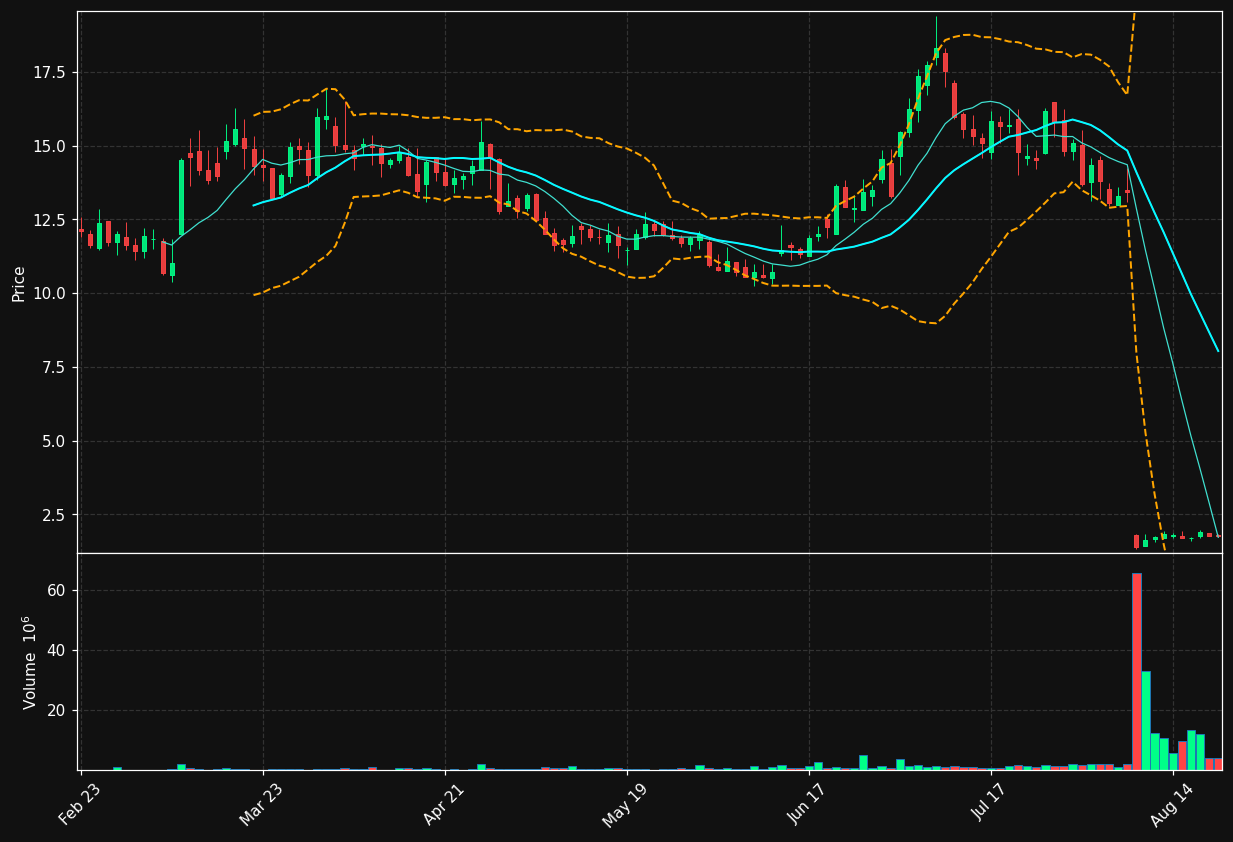Click the 'Aug 14' date label
The height and width of the screenshot is (842, 1233).
click(1172, 804)
